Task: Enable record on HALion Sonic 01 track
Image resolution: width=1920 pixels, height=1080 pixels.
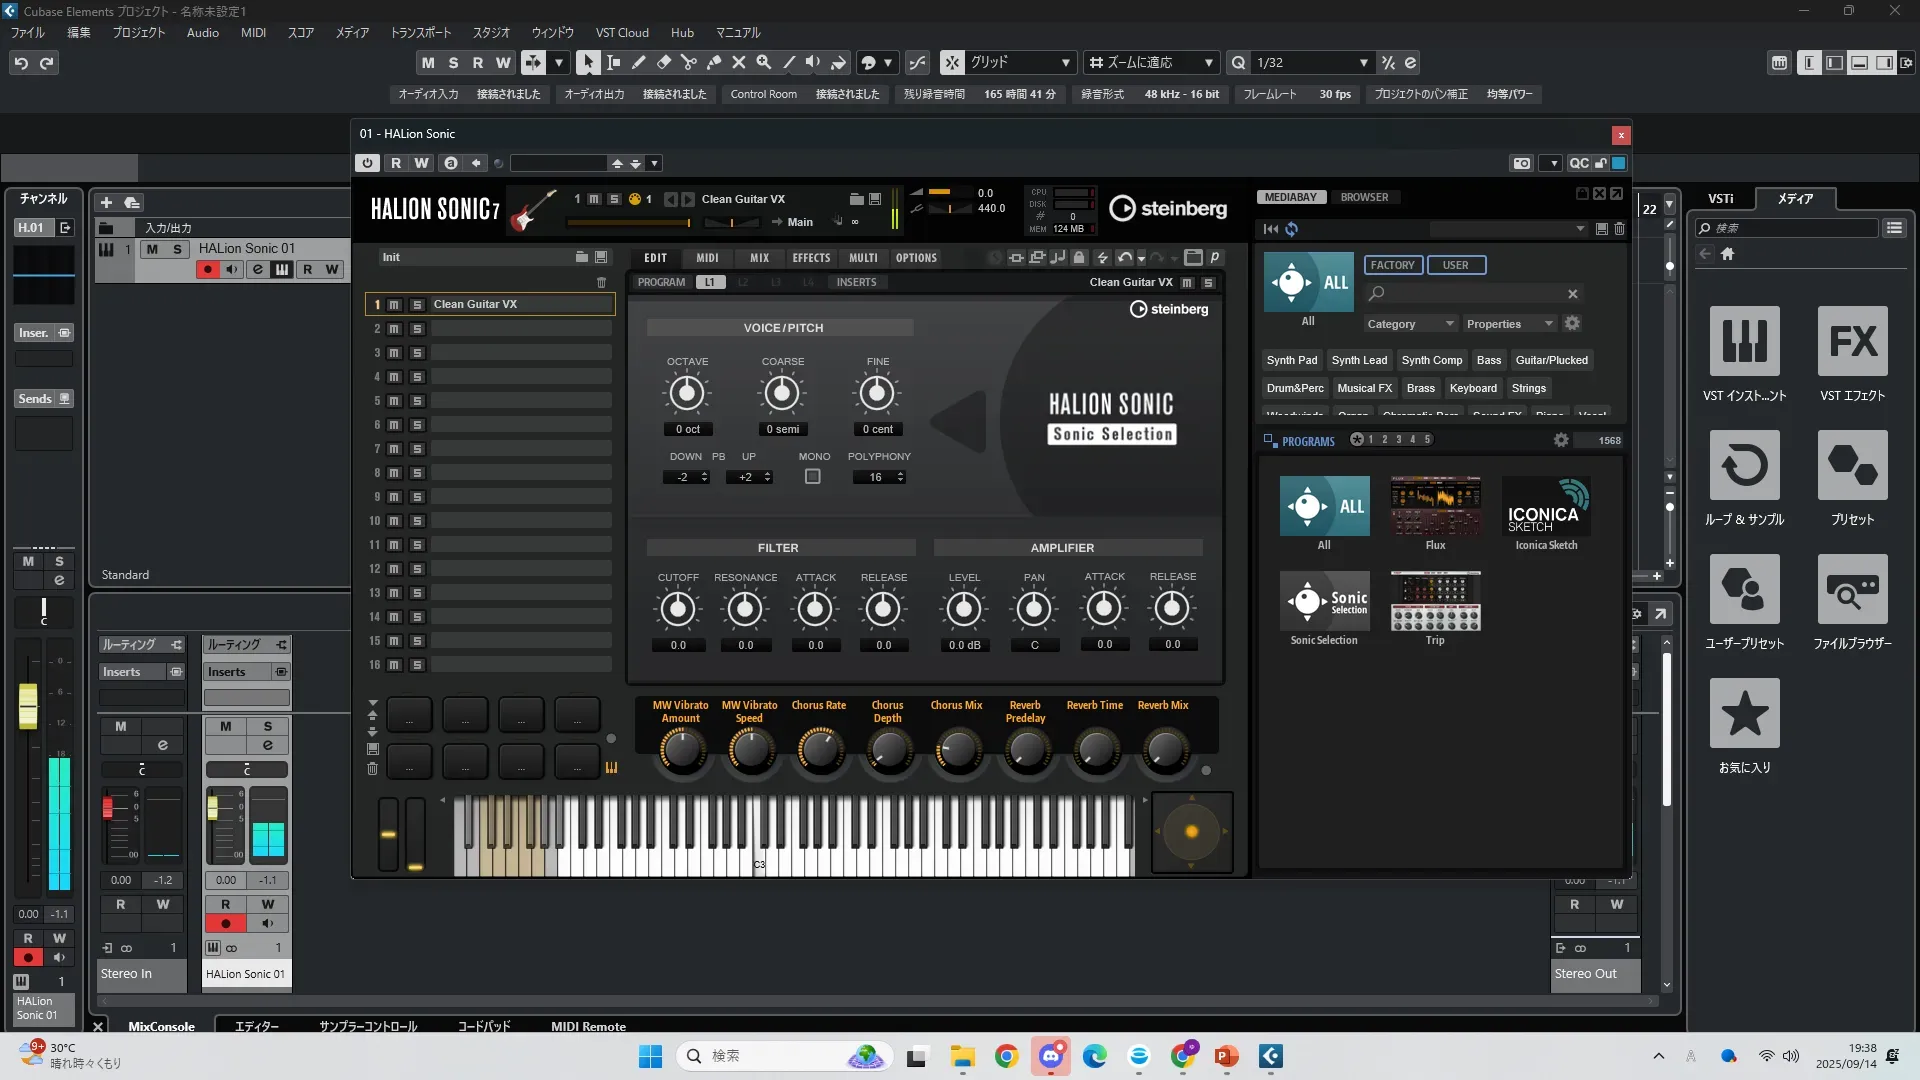Action: [x=207, y=270]
